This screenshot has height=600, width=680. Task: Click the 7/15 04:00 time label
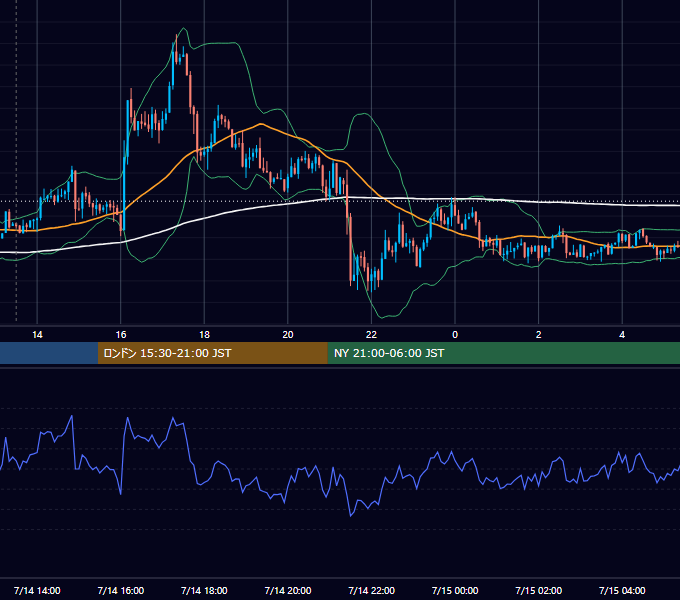click(x=622, y=590)
